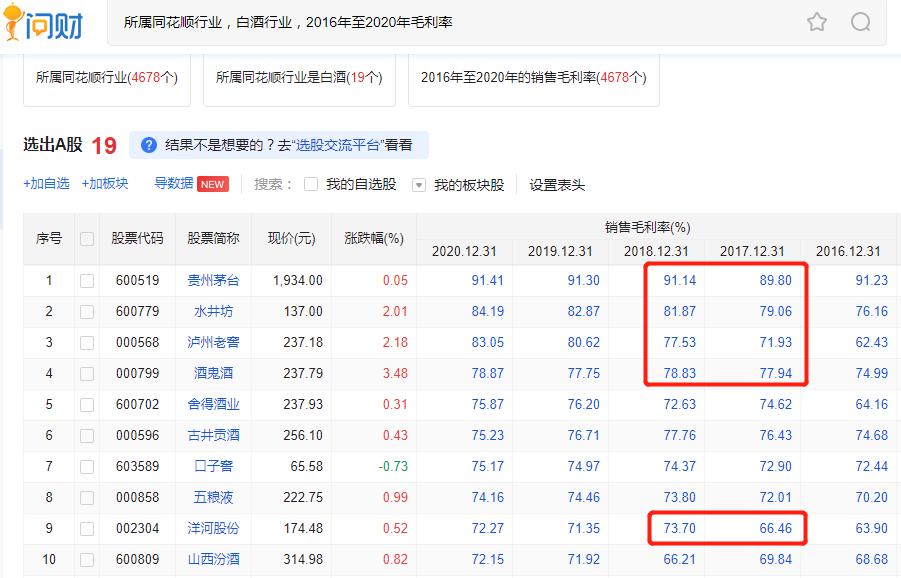The width and height of the screenshot is (901, 578).
Task: Sort by 2019.12.31 gross margin column
Action: pyautogui.click(x=560, y=252)
